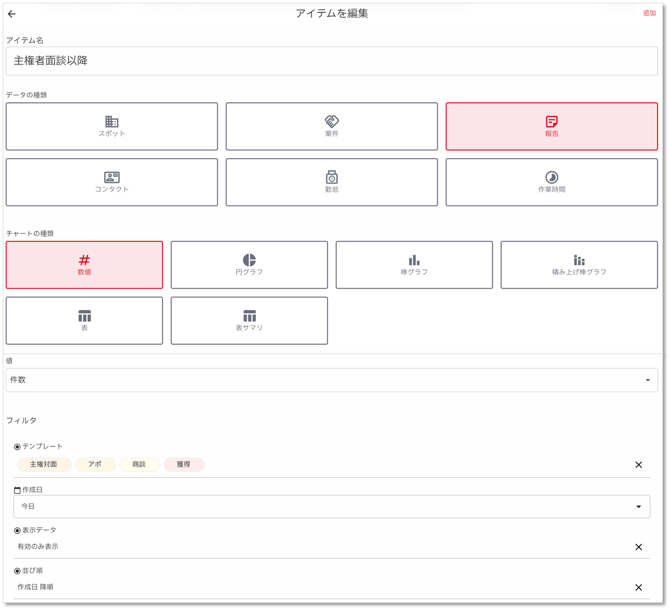670x610 pixels.
Task: Select the 積み上げ棒グラフ chart type
Action: [579, 265]
